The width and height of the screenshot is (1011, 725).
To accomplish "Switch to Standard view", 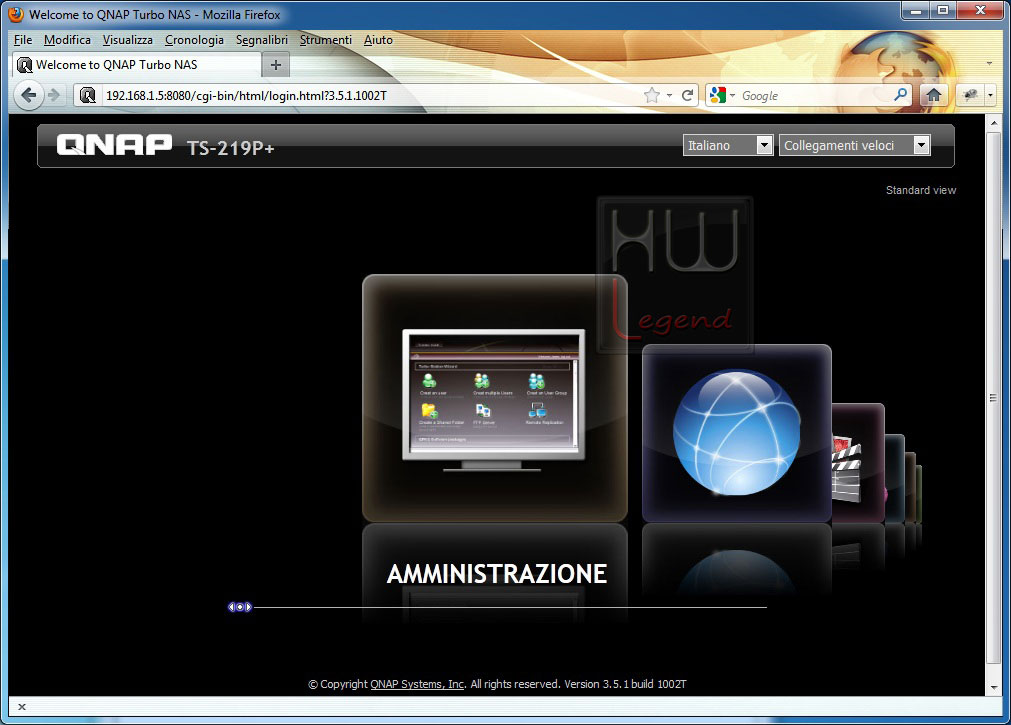I will click(x=921, y=190).
